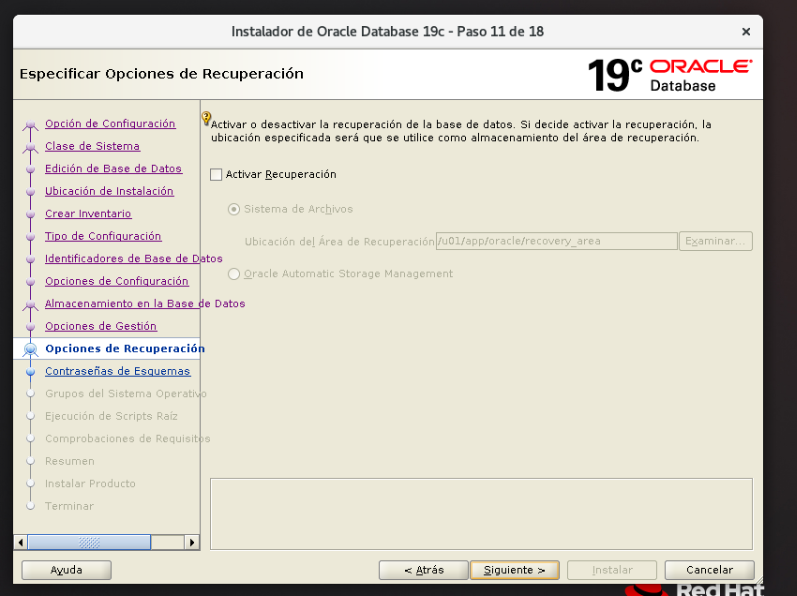This screenshot has height=596, width=797.
Task: Go to Opciones de Gestión step
Action: [101, 326]
